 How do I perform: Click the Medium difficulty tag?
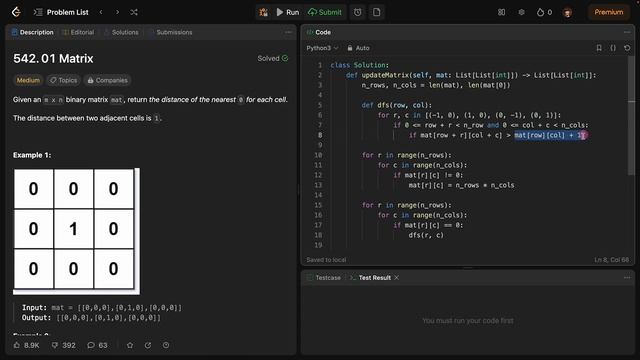pyautogui.click(x=28, y=80)
